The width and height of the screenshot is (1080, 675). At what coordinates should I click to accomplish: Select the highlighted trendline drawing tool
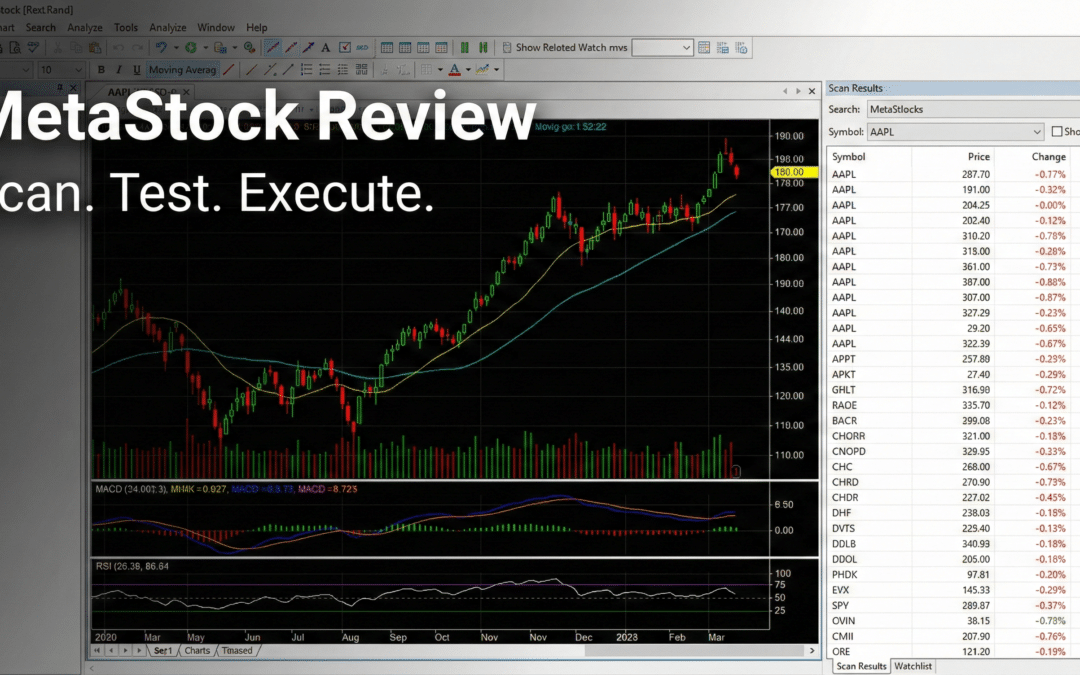273,48
